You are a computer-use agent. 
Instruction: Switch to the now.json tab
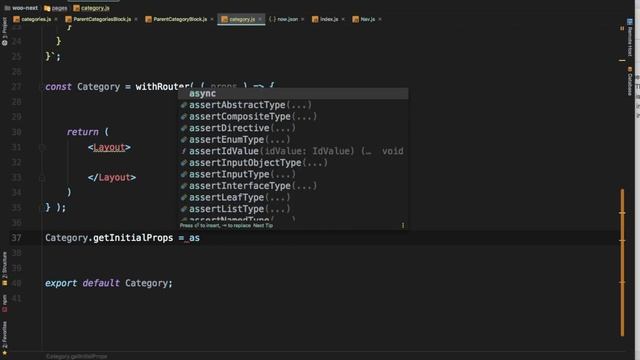click(x=284, y=19)
